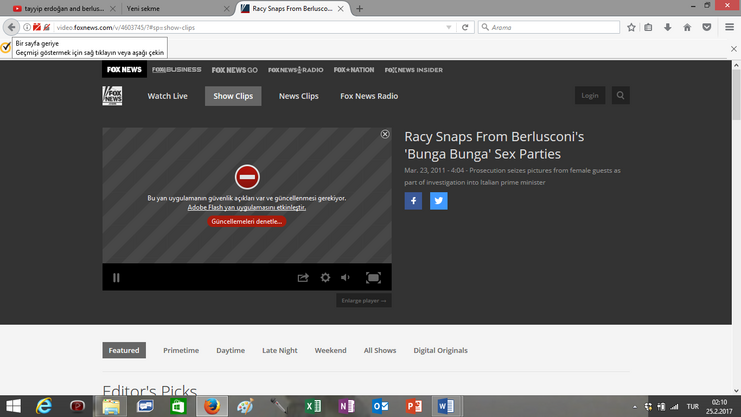Open Fox News Go link
The image size is (741, 417).
(x=234, y=70)
